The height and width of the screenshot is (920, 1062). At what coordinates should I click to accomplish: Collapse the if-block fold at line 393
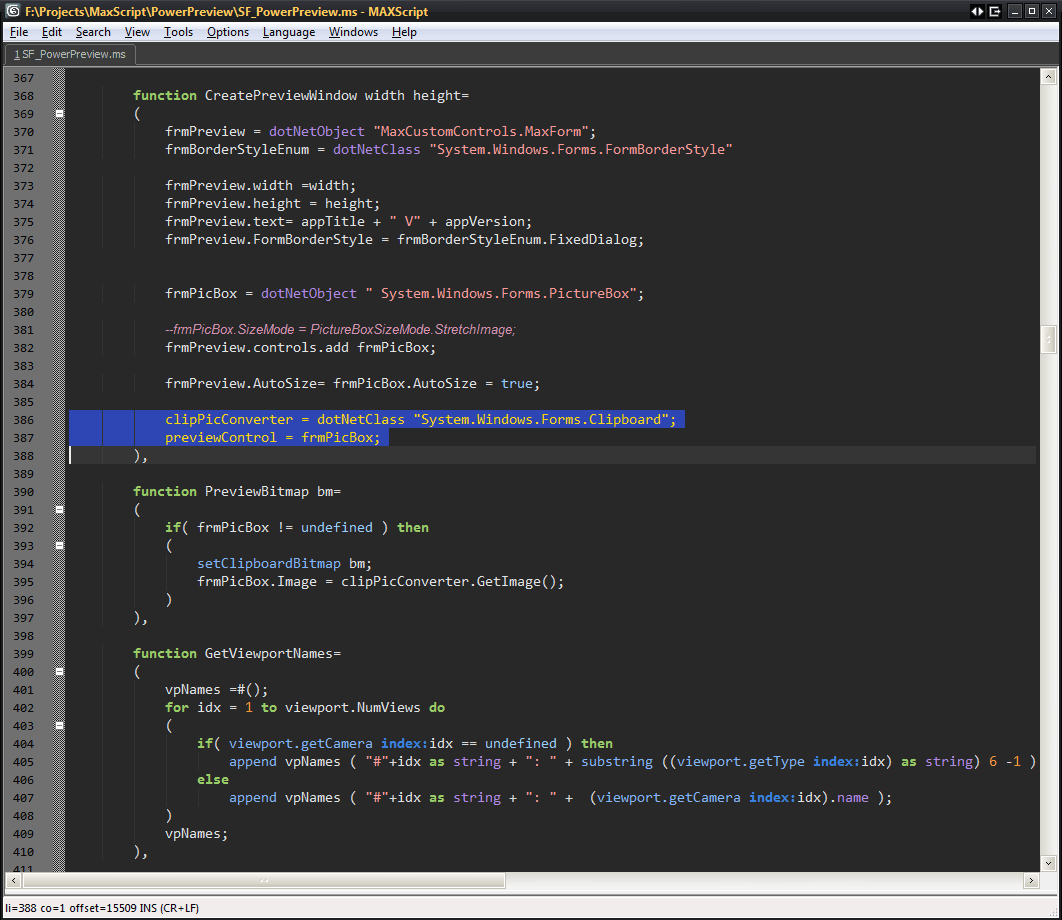pyautogui.click(x=59, y=546)
